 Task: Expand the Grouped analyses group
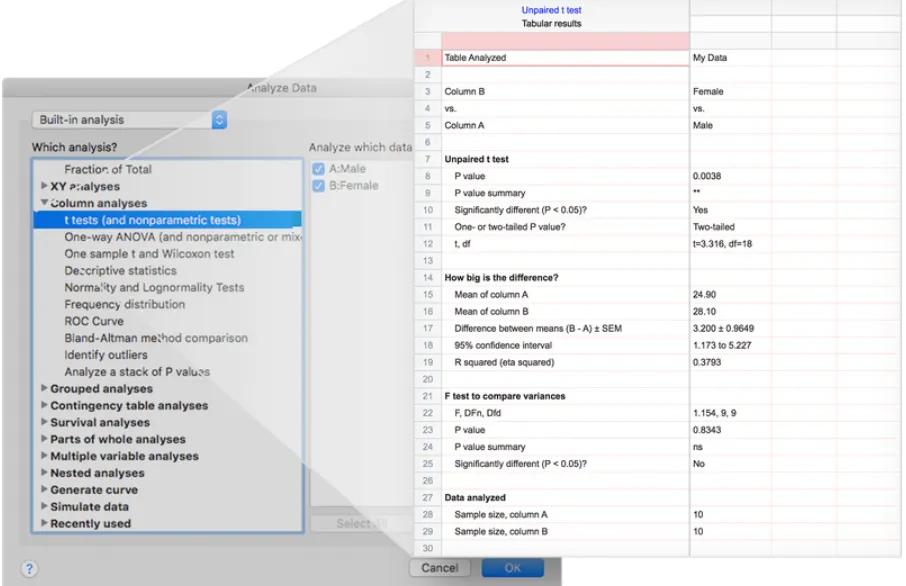click(44, 389)
